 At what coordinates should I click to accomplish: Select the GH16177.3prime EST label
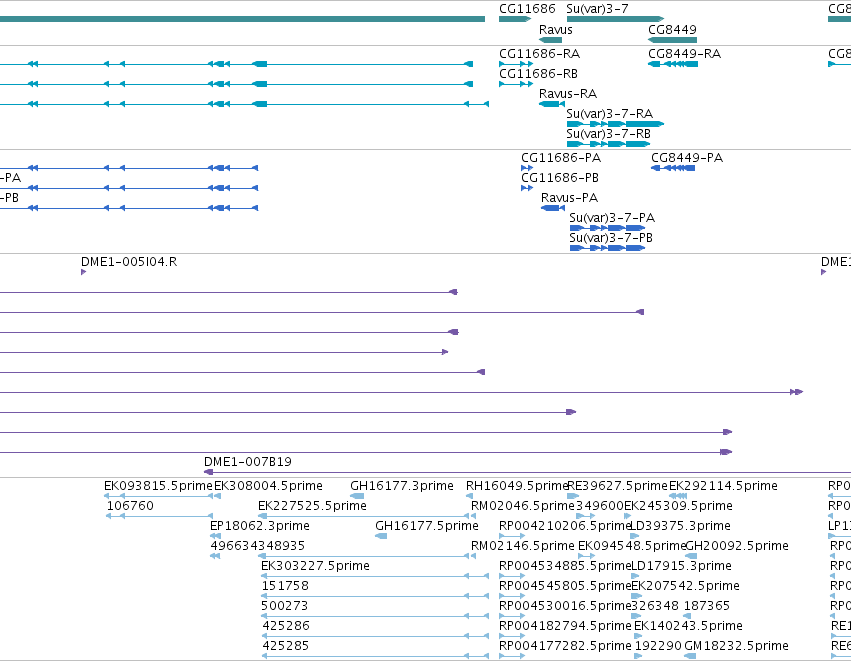coord(402,486)
